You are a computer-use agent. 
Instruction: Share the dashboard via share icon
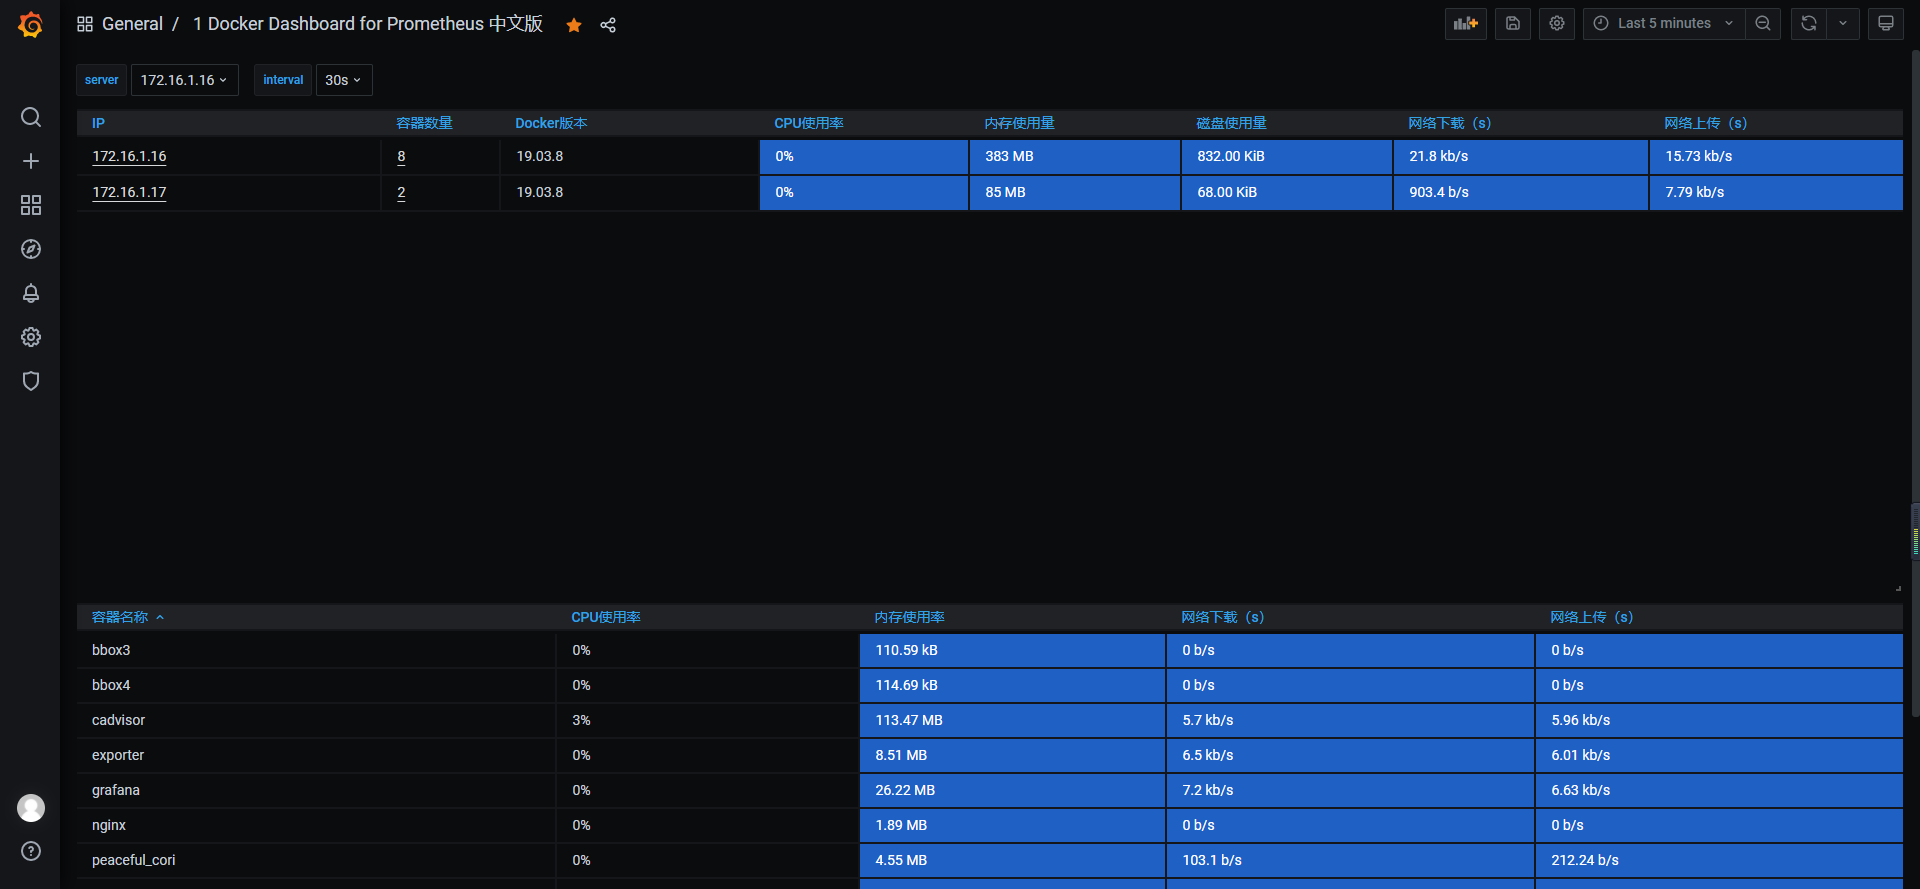point(608,25)
